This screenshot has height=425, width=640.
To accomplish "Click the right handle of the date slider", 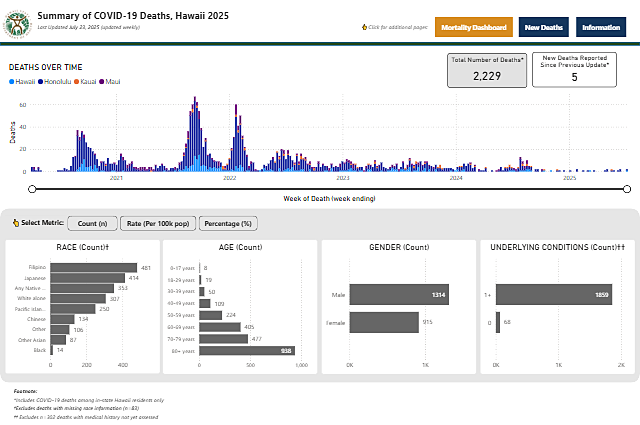I will pos(627,188).
